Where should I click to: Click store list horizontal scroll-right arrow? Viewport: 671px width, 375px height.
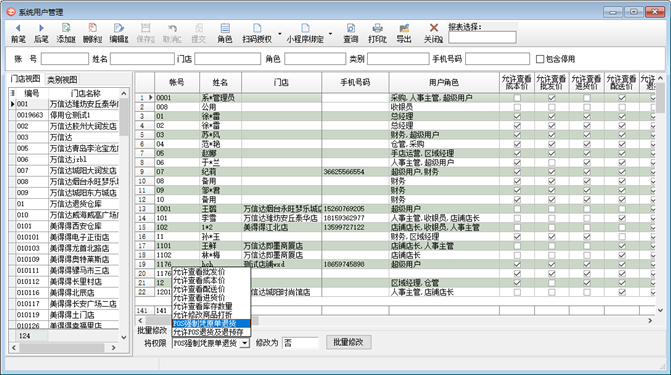pyautogui.click(x=113, y=348)
